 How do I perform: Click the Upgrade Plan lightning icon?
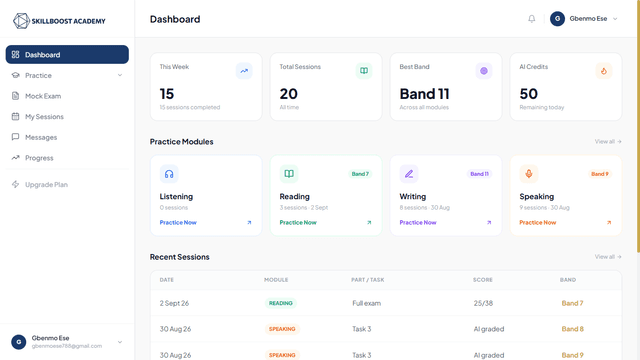coord(16,184)
